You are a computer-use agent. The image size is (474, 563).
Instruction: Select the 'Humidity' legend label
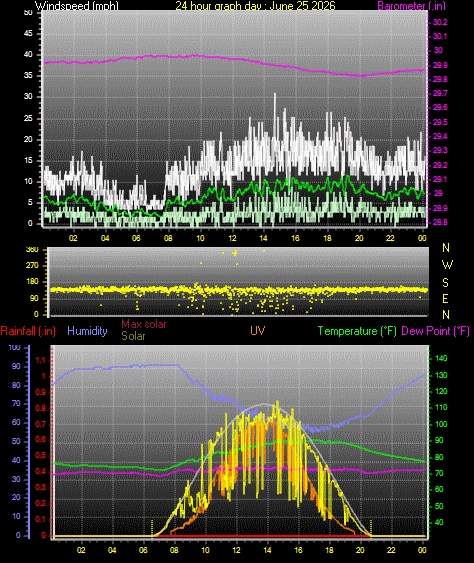(87, 331)
